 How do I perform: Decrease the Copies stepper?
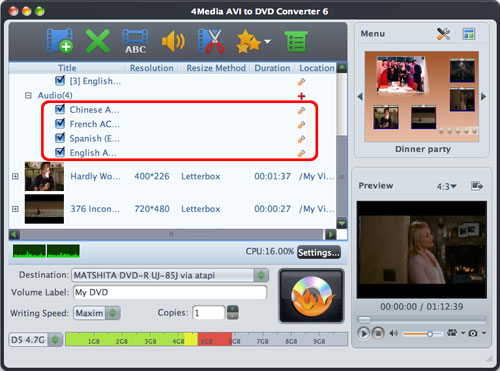pyautogui.click(x=233, y=316)
